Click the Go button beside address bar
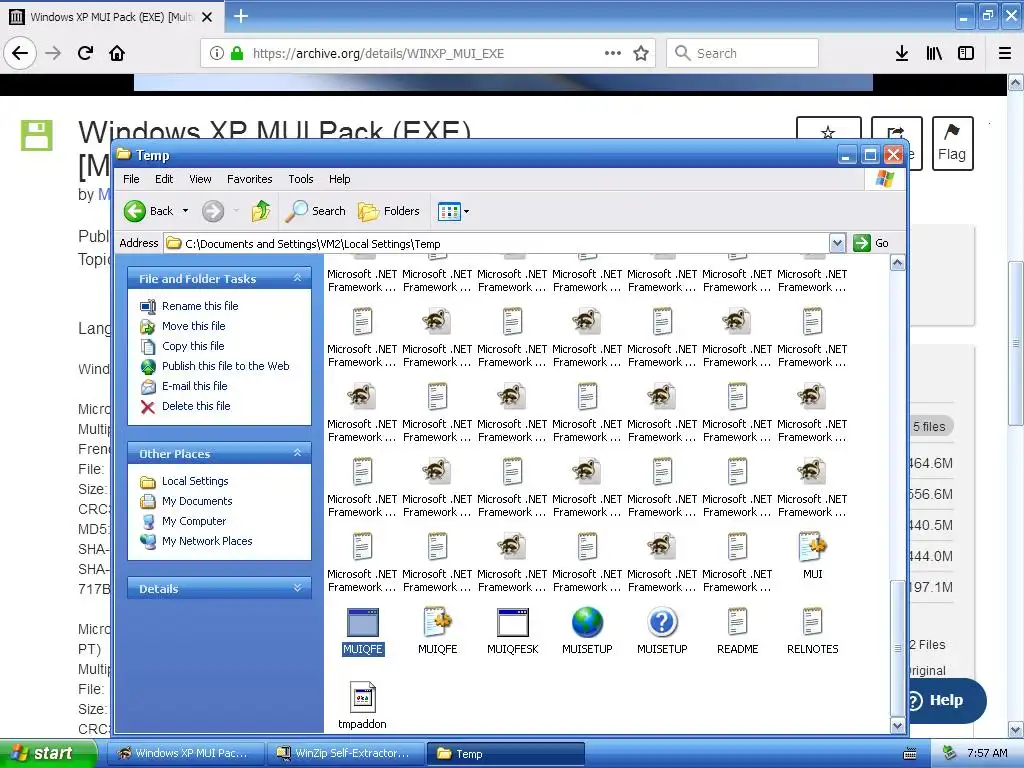This screenshot has width=1024, height=768. [x=872, y=243]
